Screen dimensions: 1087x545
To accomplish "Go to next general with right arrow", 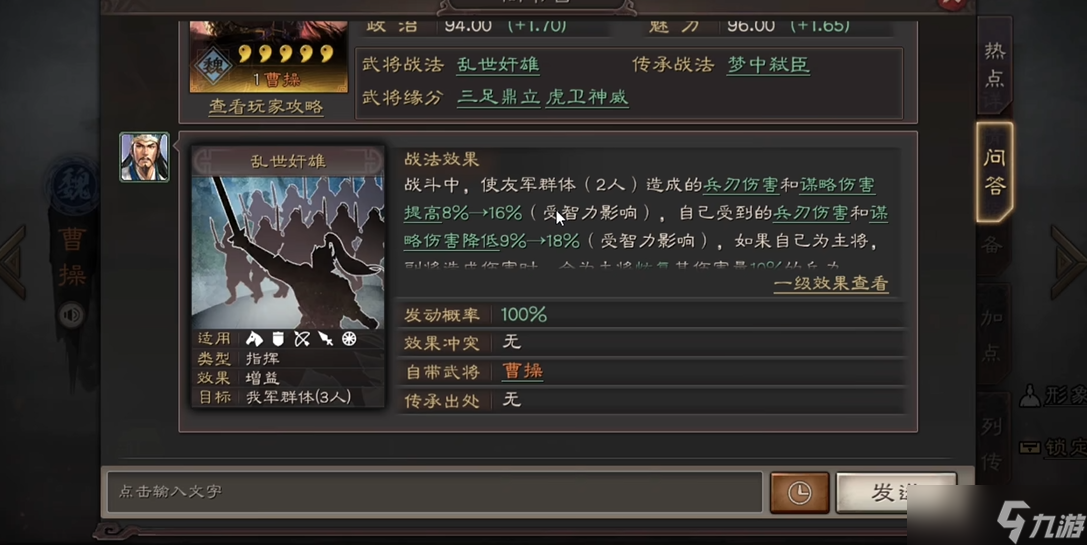I will 1068,261.
